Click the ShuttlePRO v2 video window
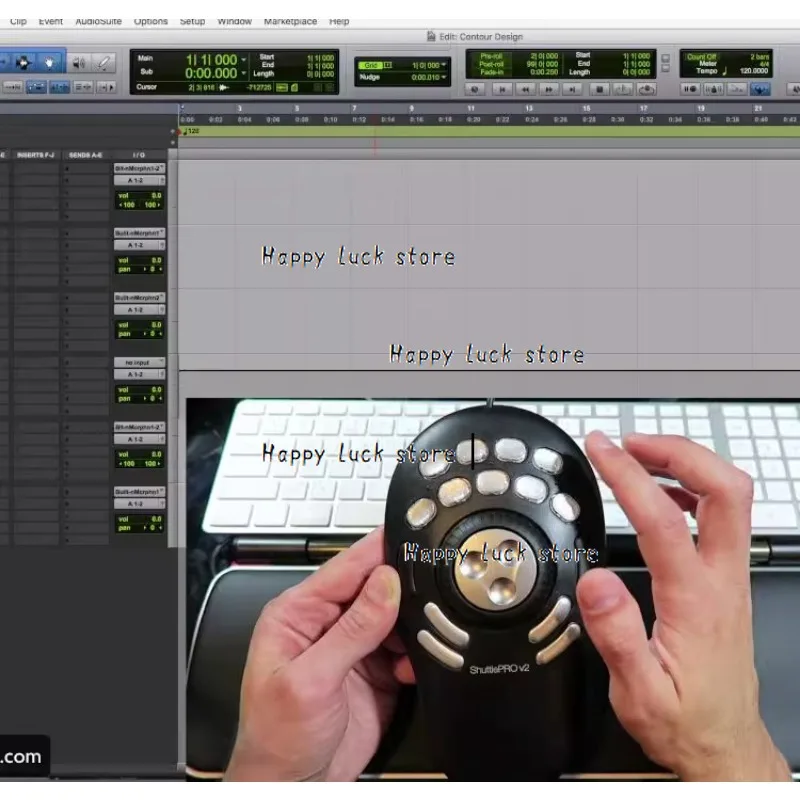The height and width of the screenshot is (800, 800). click(493, 590)
